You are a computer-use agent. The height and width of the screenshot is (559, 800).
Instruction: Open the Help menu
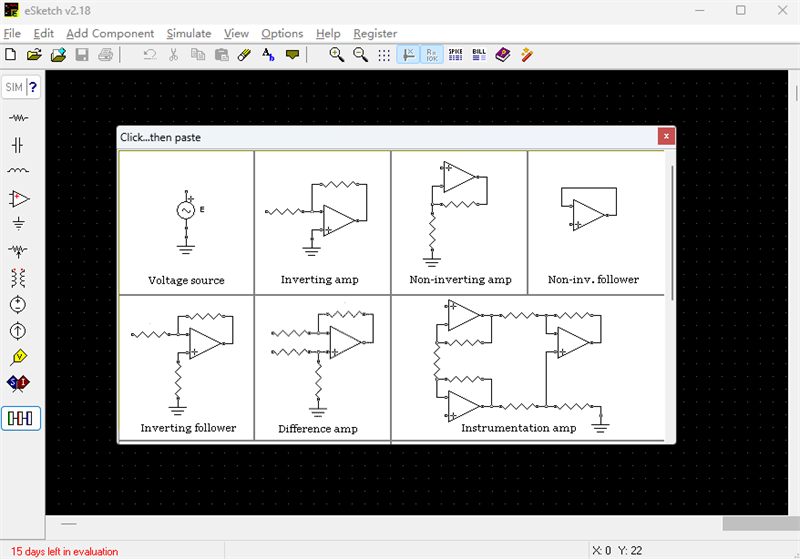coord(328,34)
